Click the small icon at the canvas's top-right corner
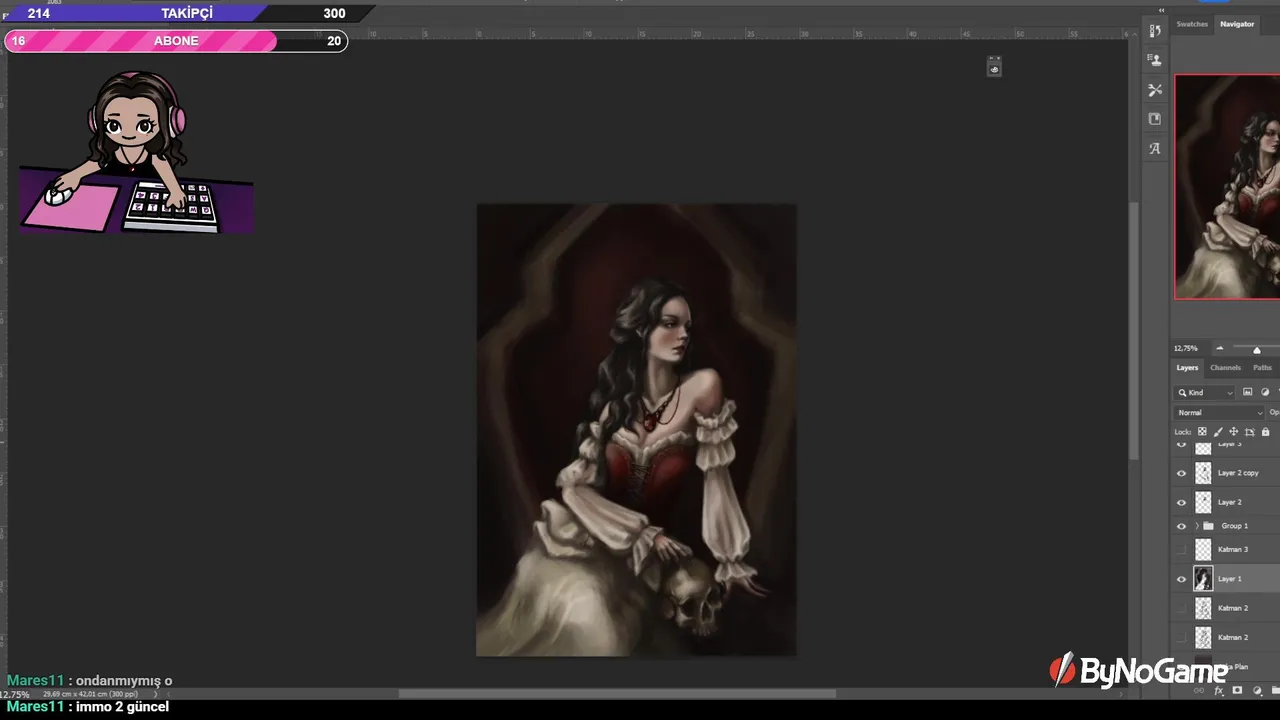This screenshot has height=720, width=1280. (x=994, y=66)
